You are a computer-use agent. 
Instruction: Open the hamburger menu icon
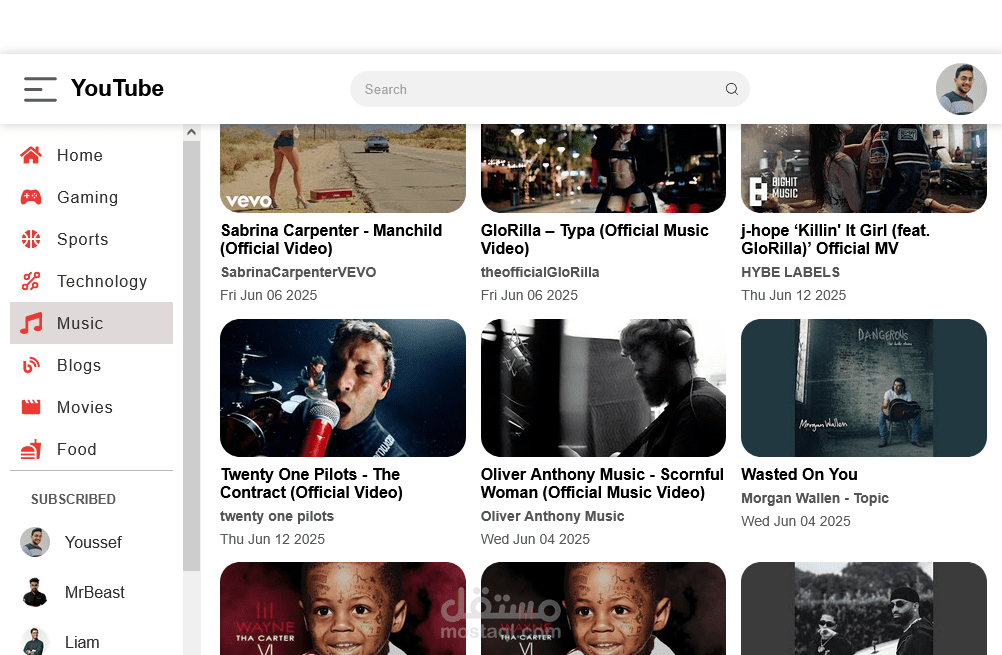tap(40, 89)
